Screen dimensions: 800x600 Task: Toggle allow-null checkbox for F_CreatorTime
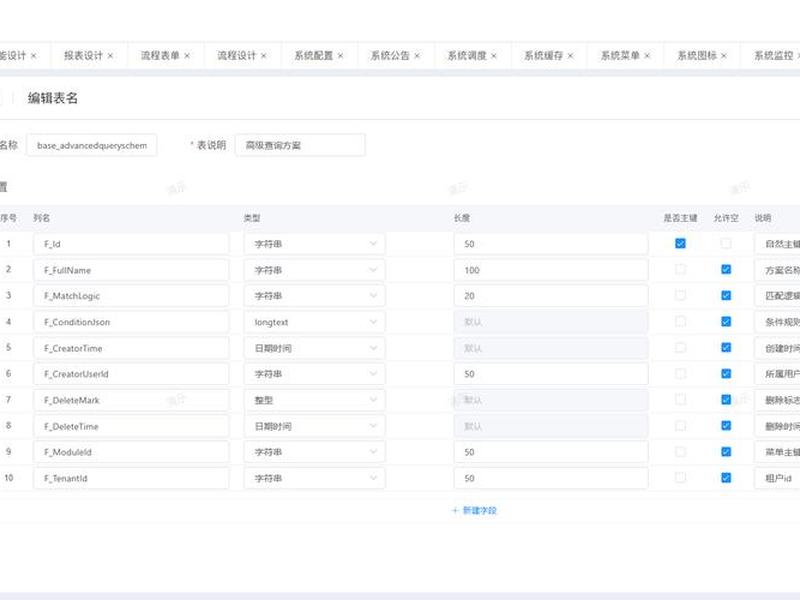tap(726, 347)
